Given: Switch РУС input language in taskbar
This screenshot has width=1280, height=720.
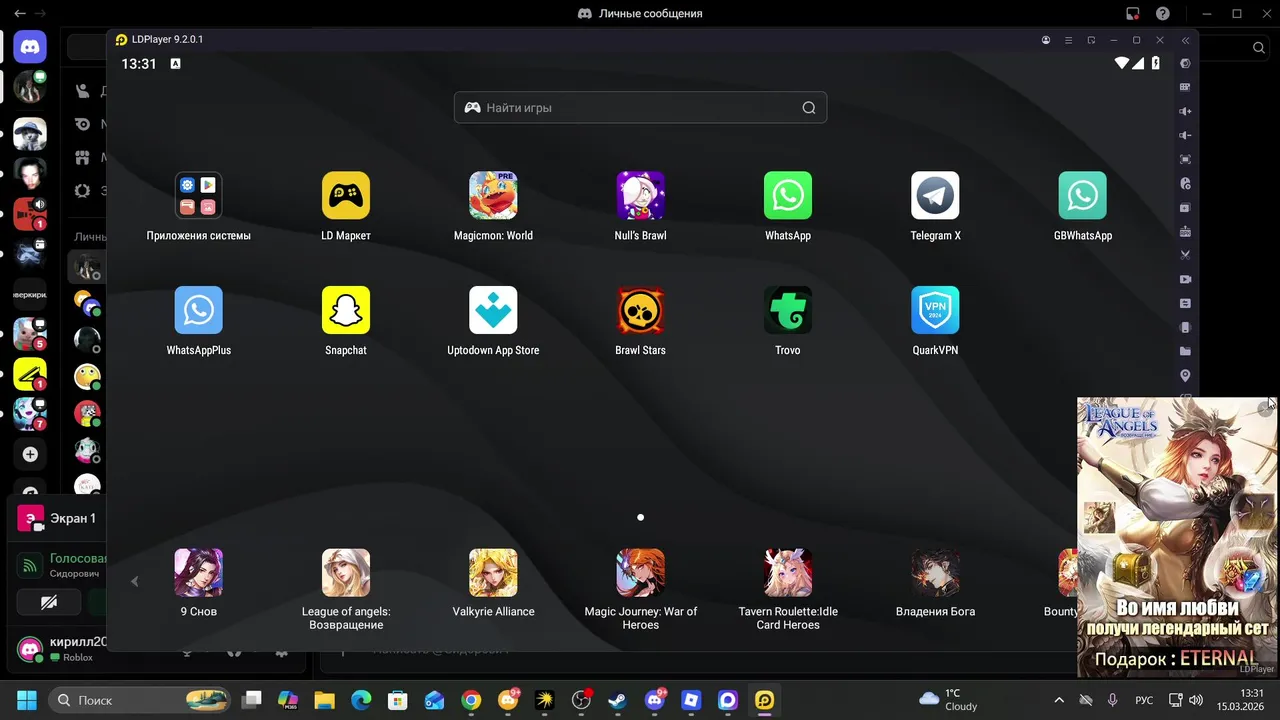Looking at the screenshot, I should click(1144, 700).
